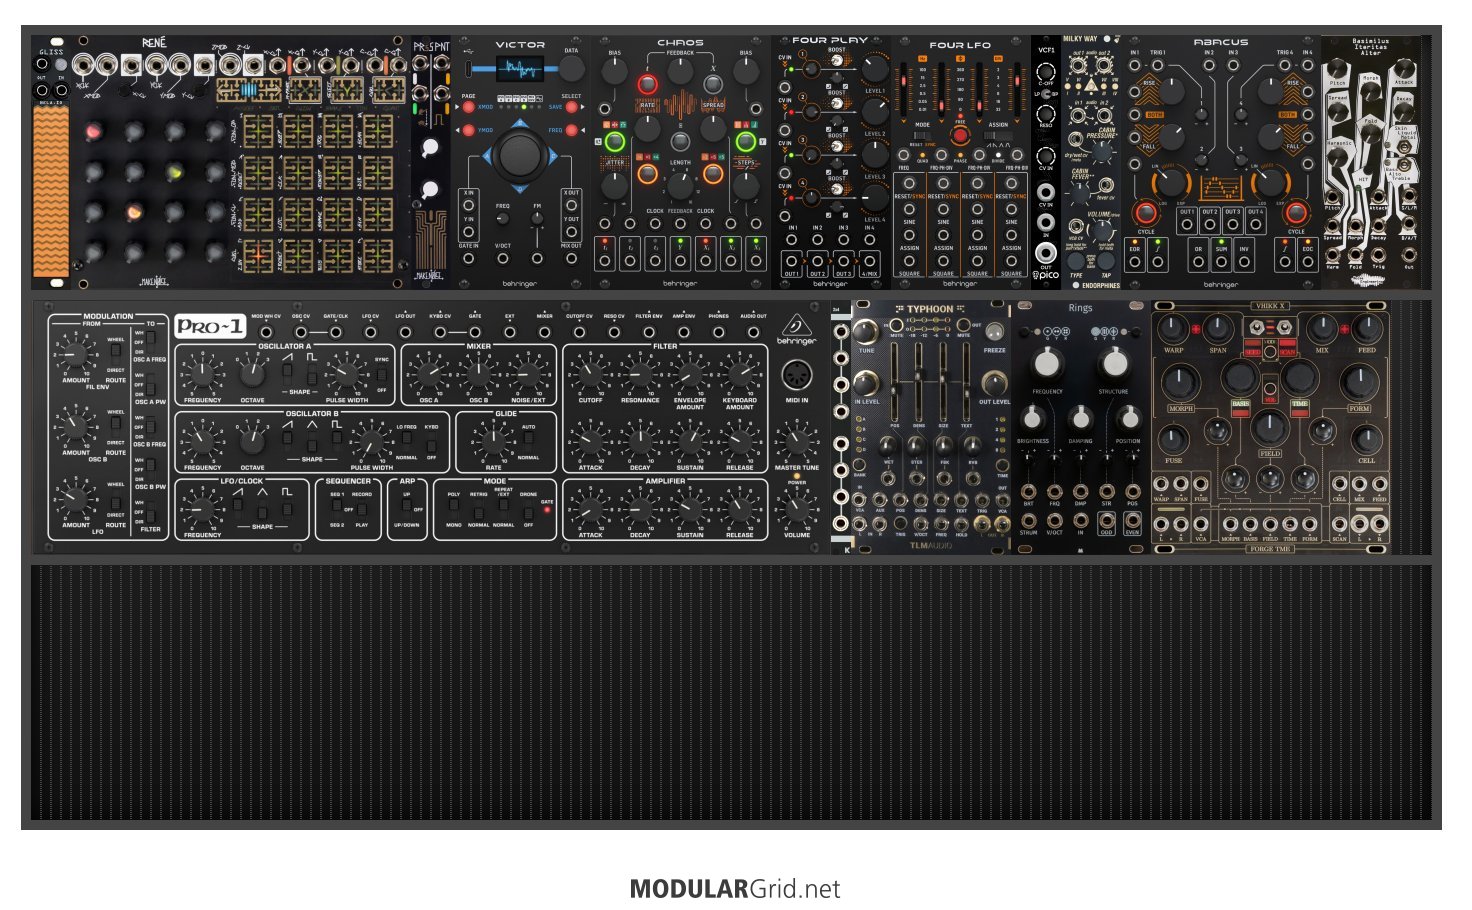Adjust the LEVEL 1 knob on Four Play
This screenshot has width=1472, height=910.
pos(874,69)
